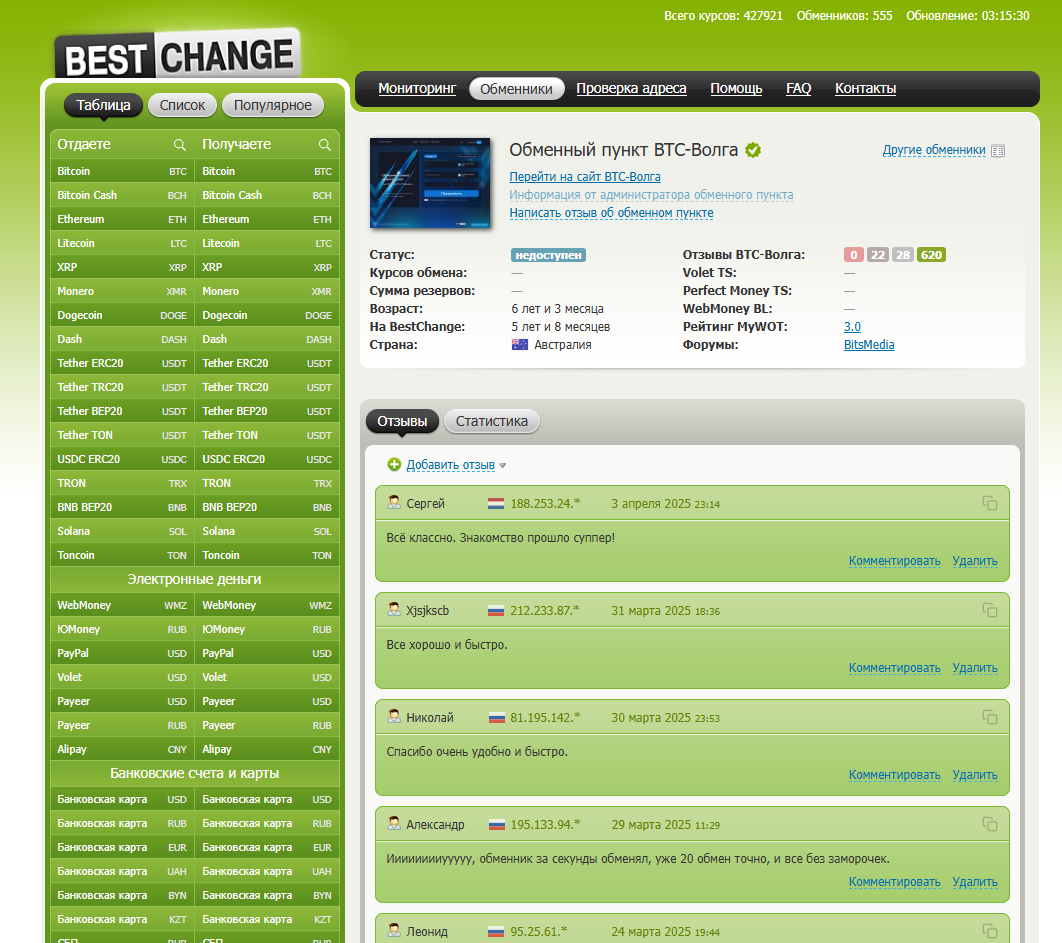The image size is (1062, 943).
Task: Select Ethereum ETH in the Получаете column
Action: tap(267, 219)
